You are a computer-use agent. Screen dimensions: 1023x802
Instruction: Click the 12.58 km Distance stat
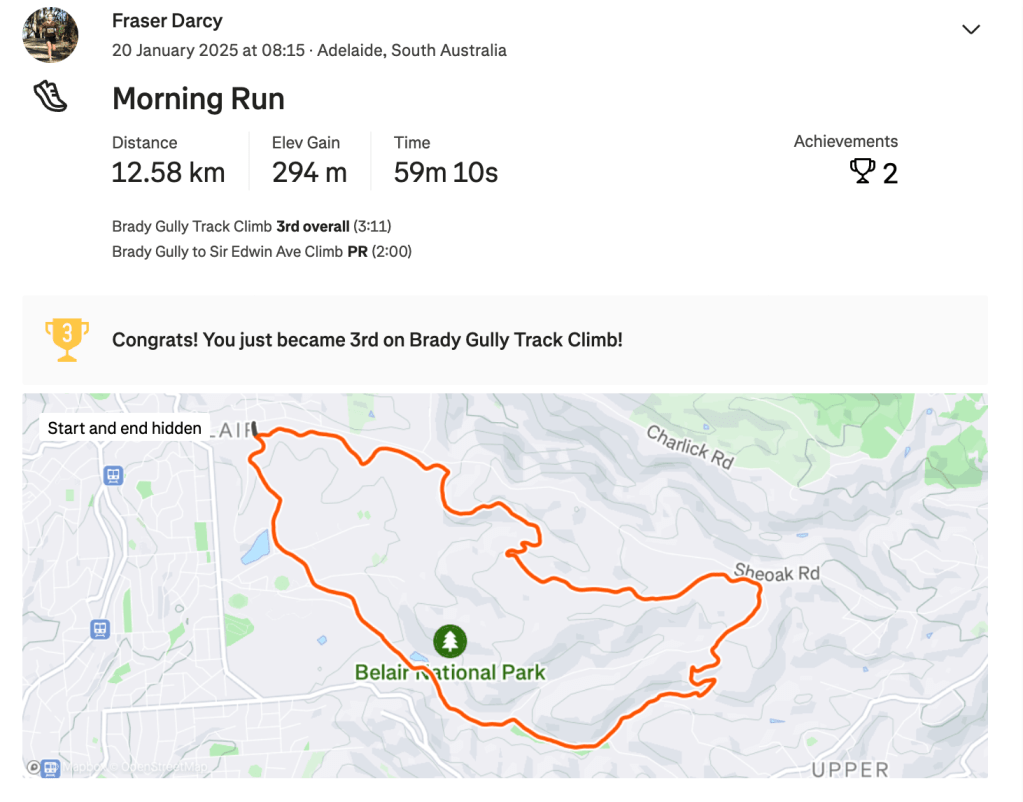(x=168, y=172)
